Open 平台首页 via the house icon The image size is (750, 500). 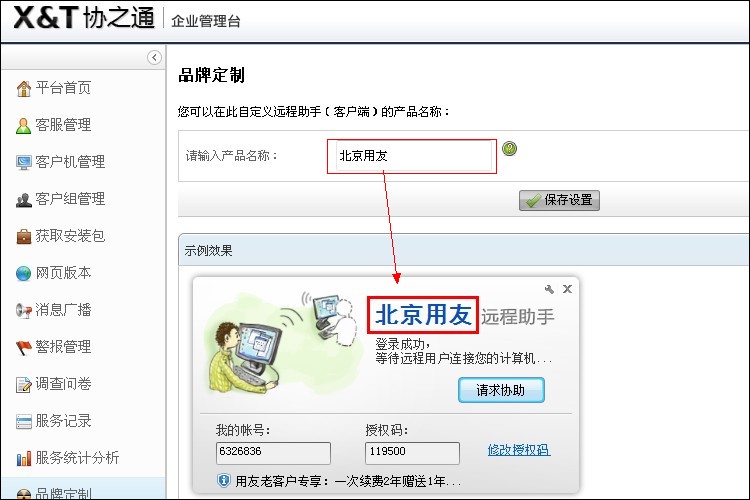tap(23, 89)
